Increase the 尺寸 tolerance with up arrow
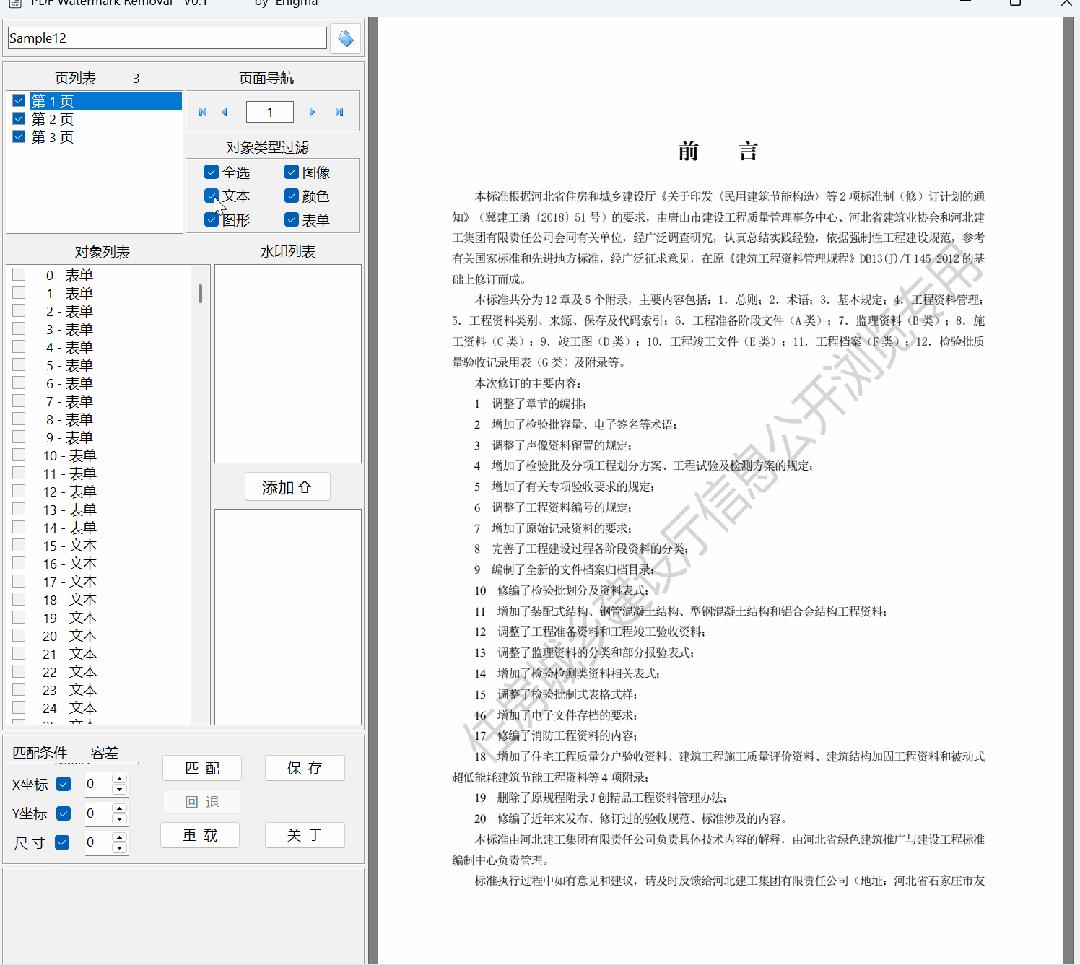Screen dimensions: 1080x965 [120, 837]
